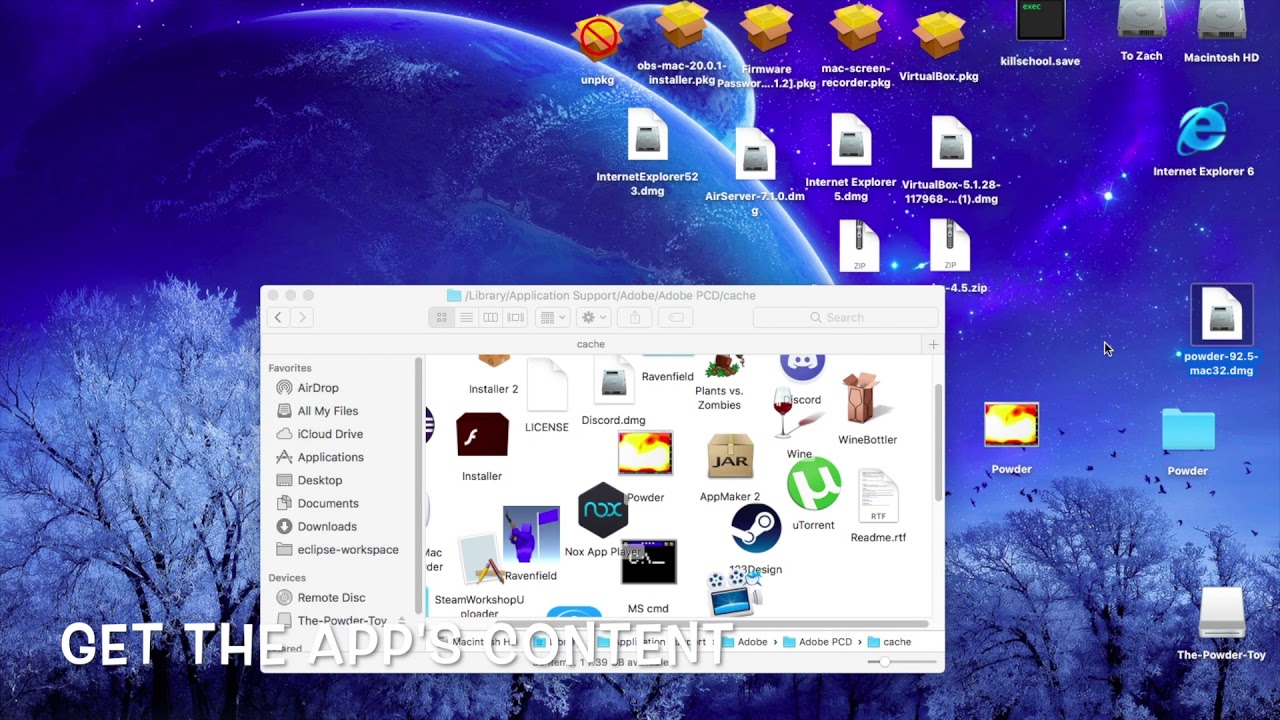Select the cache tab
The width and height of the screenshot is (1280, 720).
tap(591, 344)
